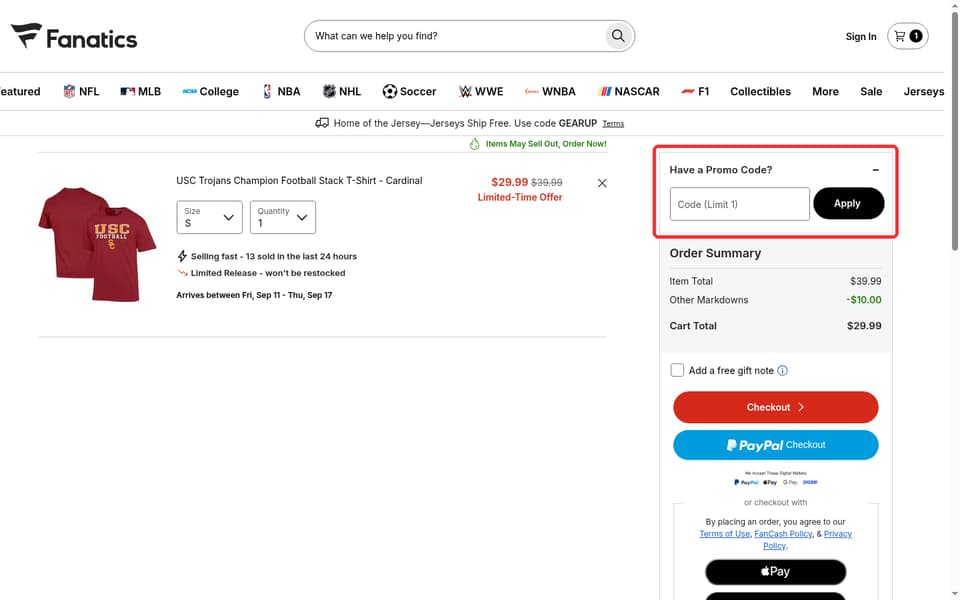The width and height of the screenshot is (960, 600).
Task: Click the NFL shield icon
Action: pos(69,91)
